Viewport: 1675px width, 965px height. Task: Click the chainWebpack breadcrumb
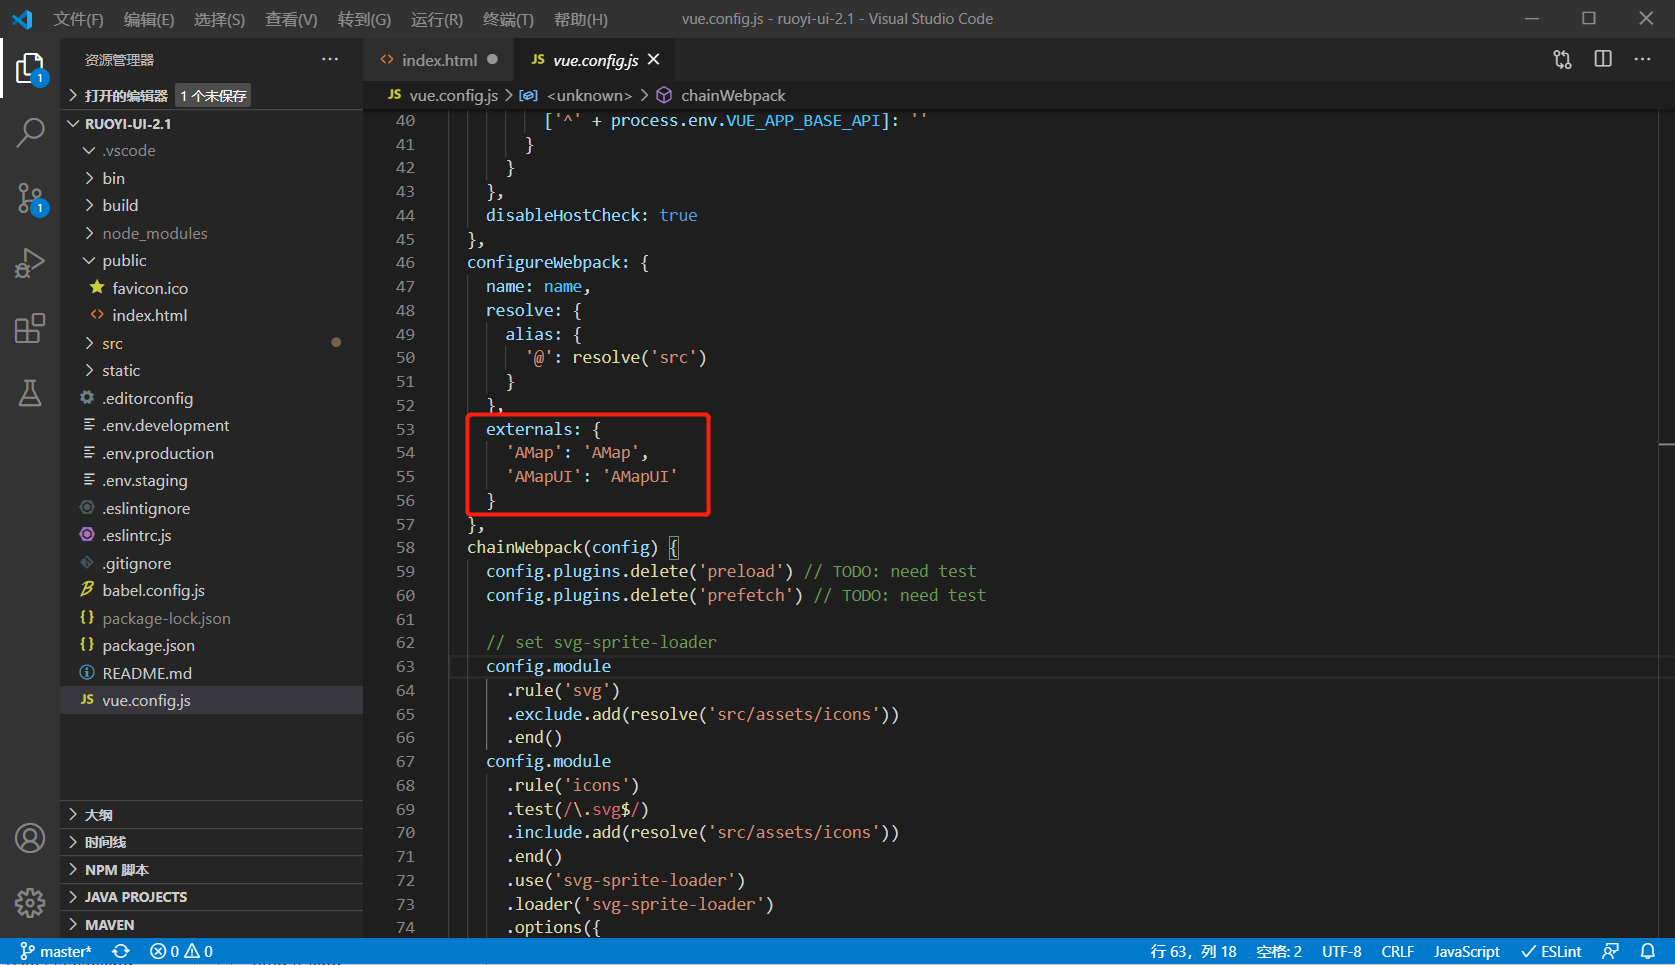(722, 96)
